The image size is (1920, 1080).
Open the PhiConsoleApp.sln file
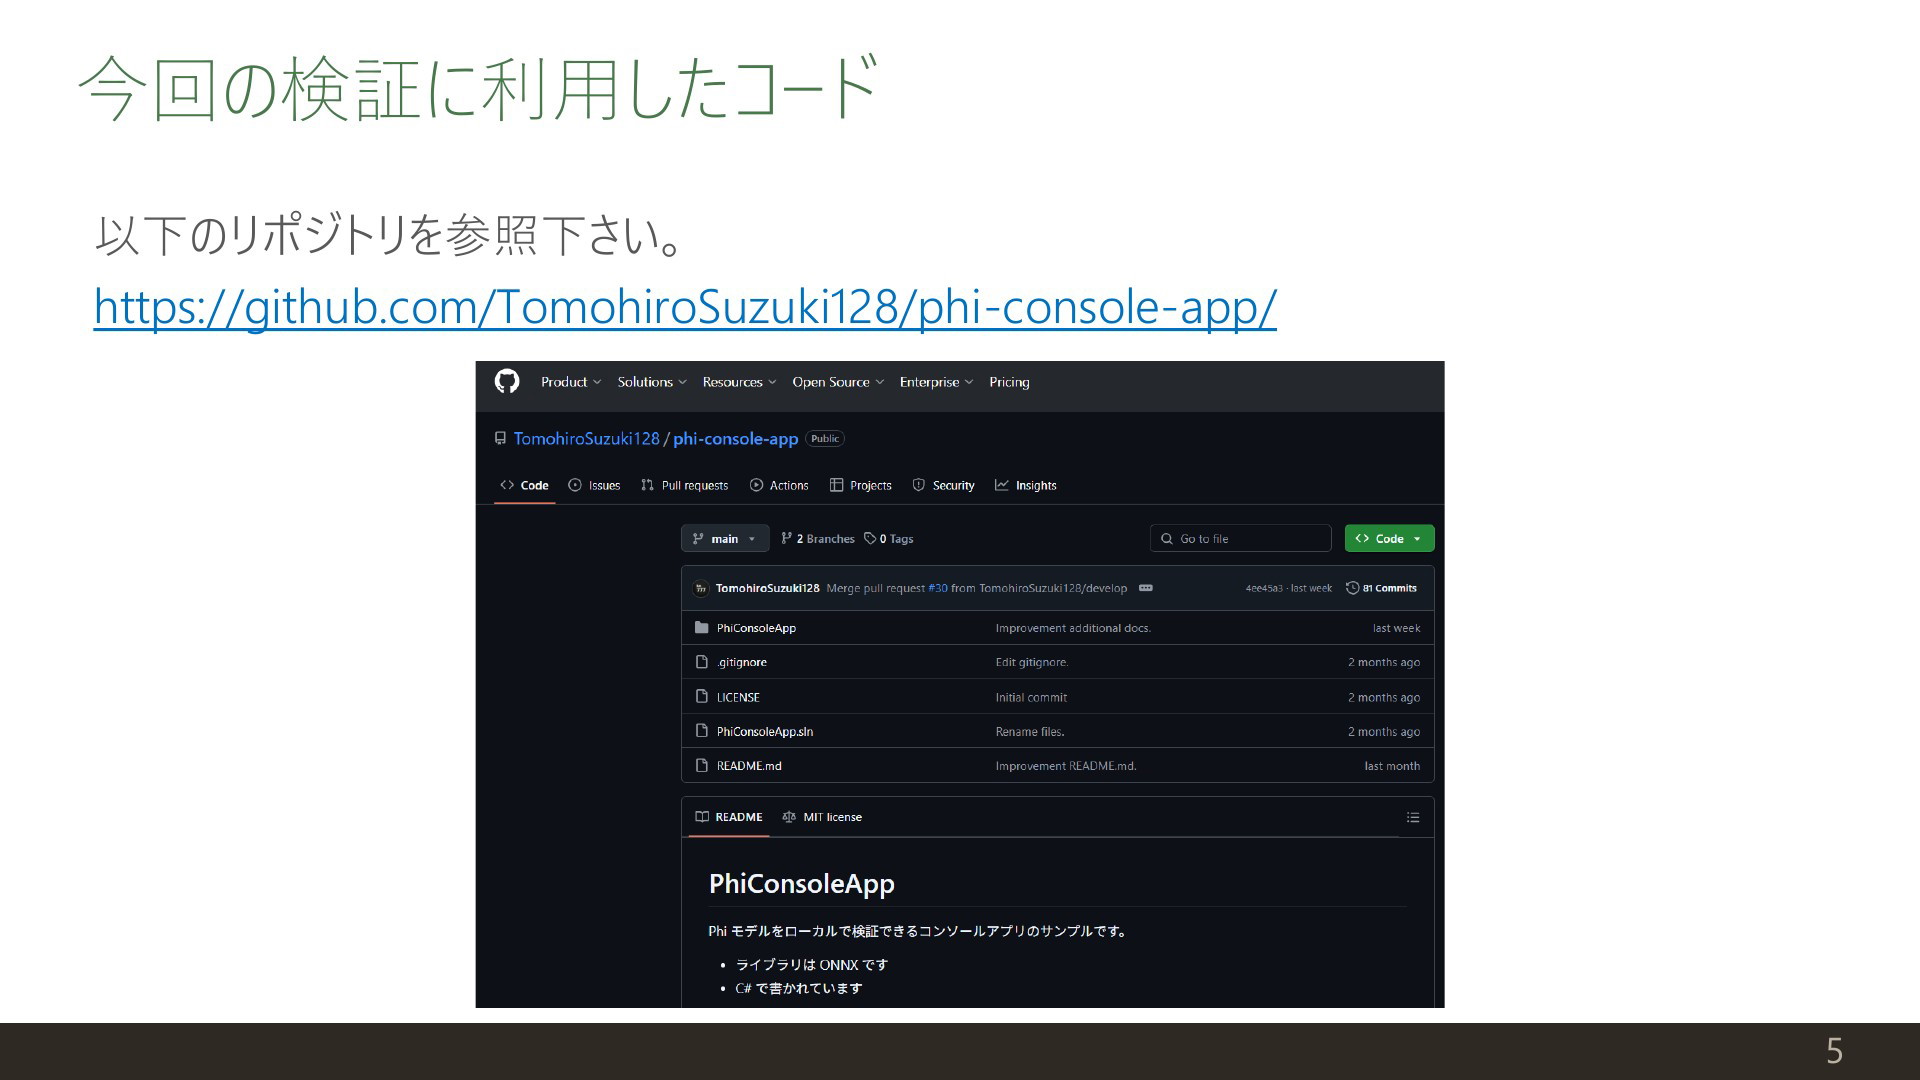[x=765, y=732]
